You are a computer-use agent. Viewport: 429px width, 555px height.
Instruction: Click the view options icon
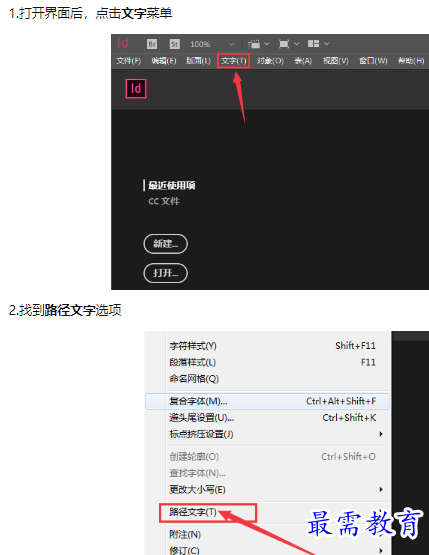click(x=254, y=44)
